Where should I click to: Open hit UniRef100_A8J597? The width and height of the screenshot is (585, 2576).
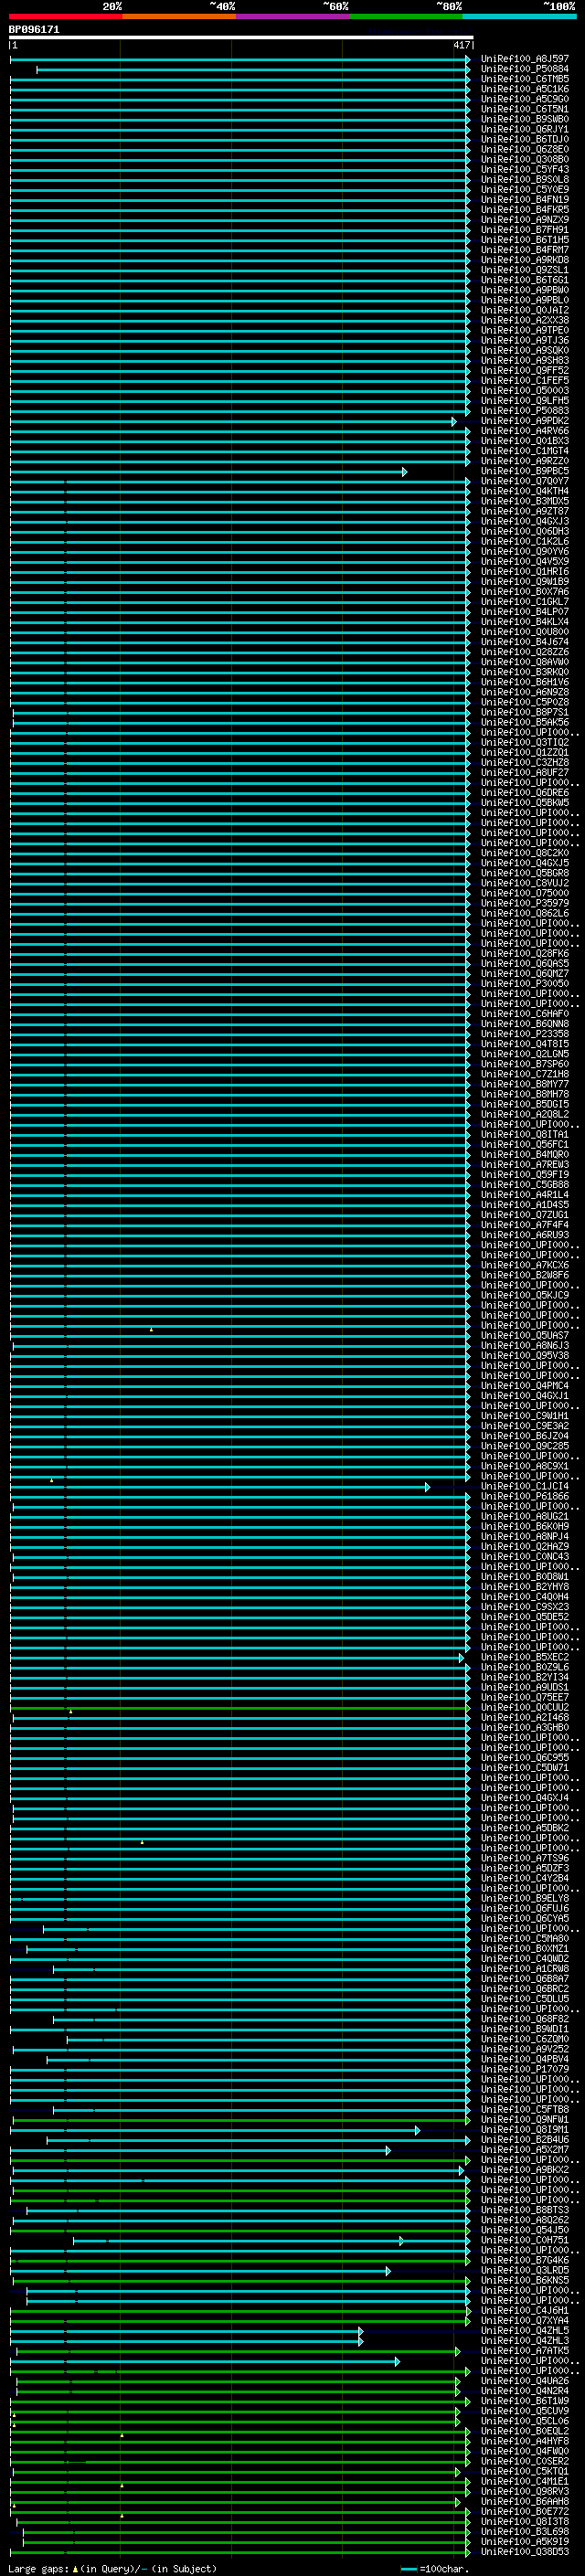coord(524,59)
